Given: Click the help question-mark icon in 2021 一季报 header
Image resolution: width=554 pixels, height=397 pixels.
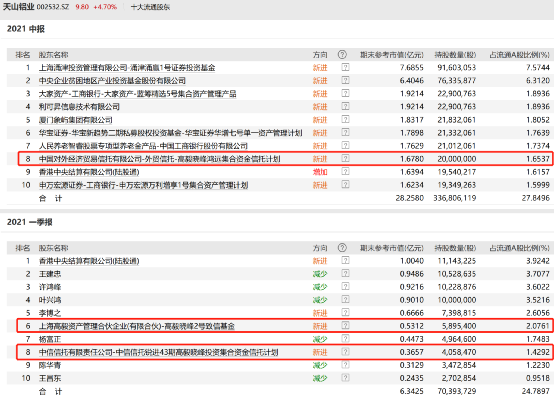Looking at the screenshot, I should click(x=342, y=248).
